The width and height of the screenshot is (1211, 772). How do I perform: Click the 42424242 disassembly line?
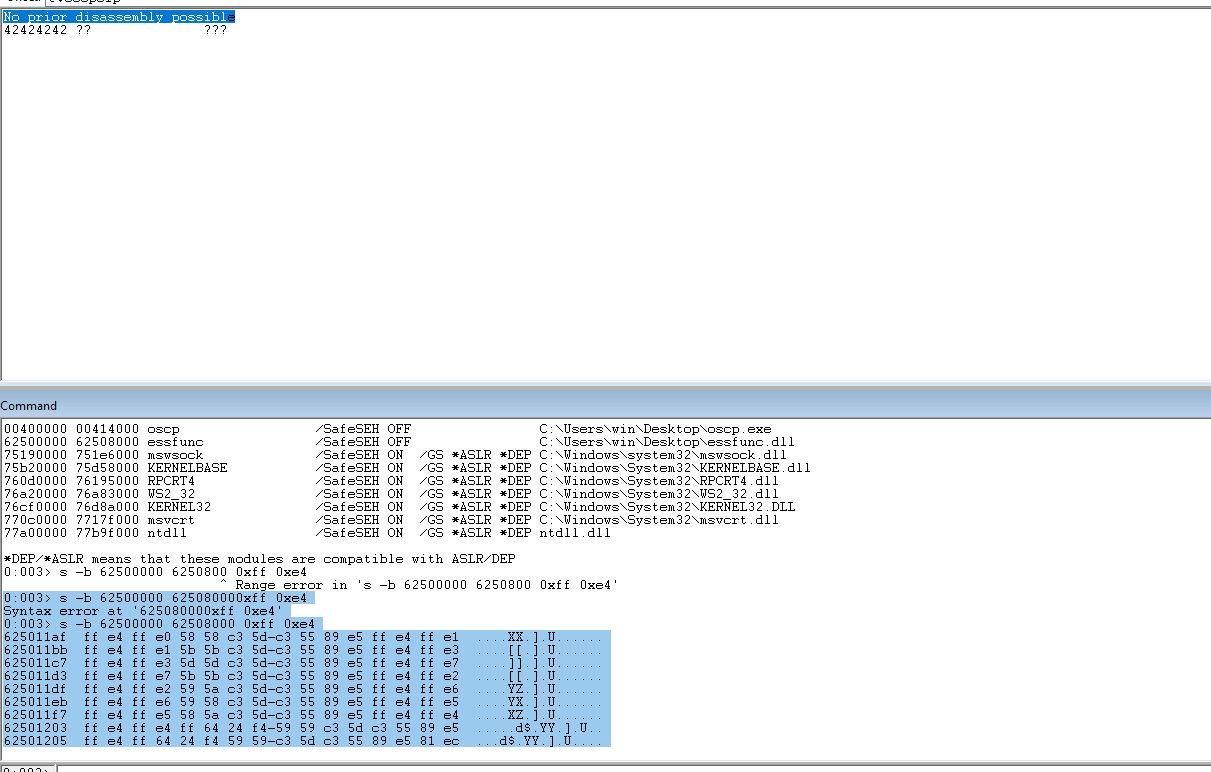tap(115, 31)
